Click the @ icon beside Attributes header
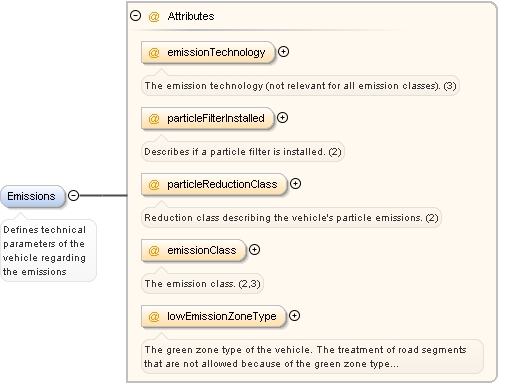Viewport: 515px width, 384px height. (x=154, y=16)
